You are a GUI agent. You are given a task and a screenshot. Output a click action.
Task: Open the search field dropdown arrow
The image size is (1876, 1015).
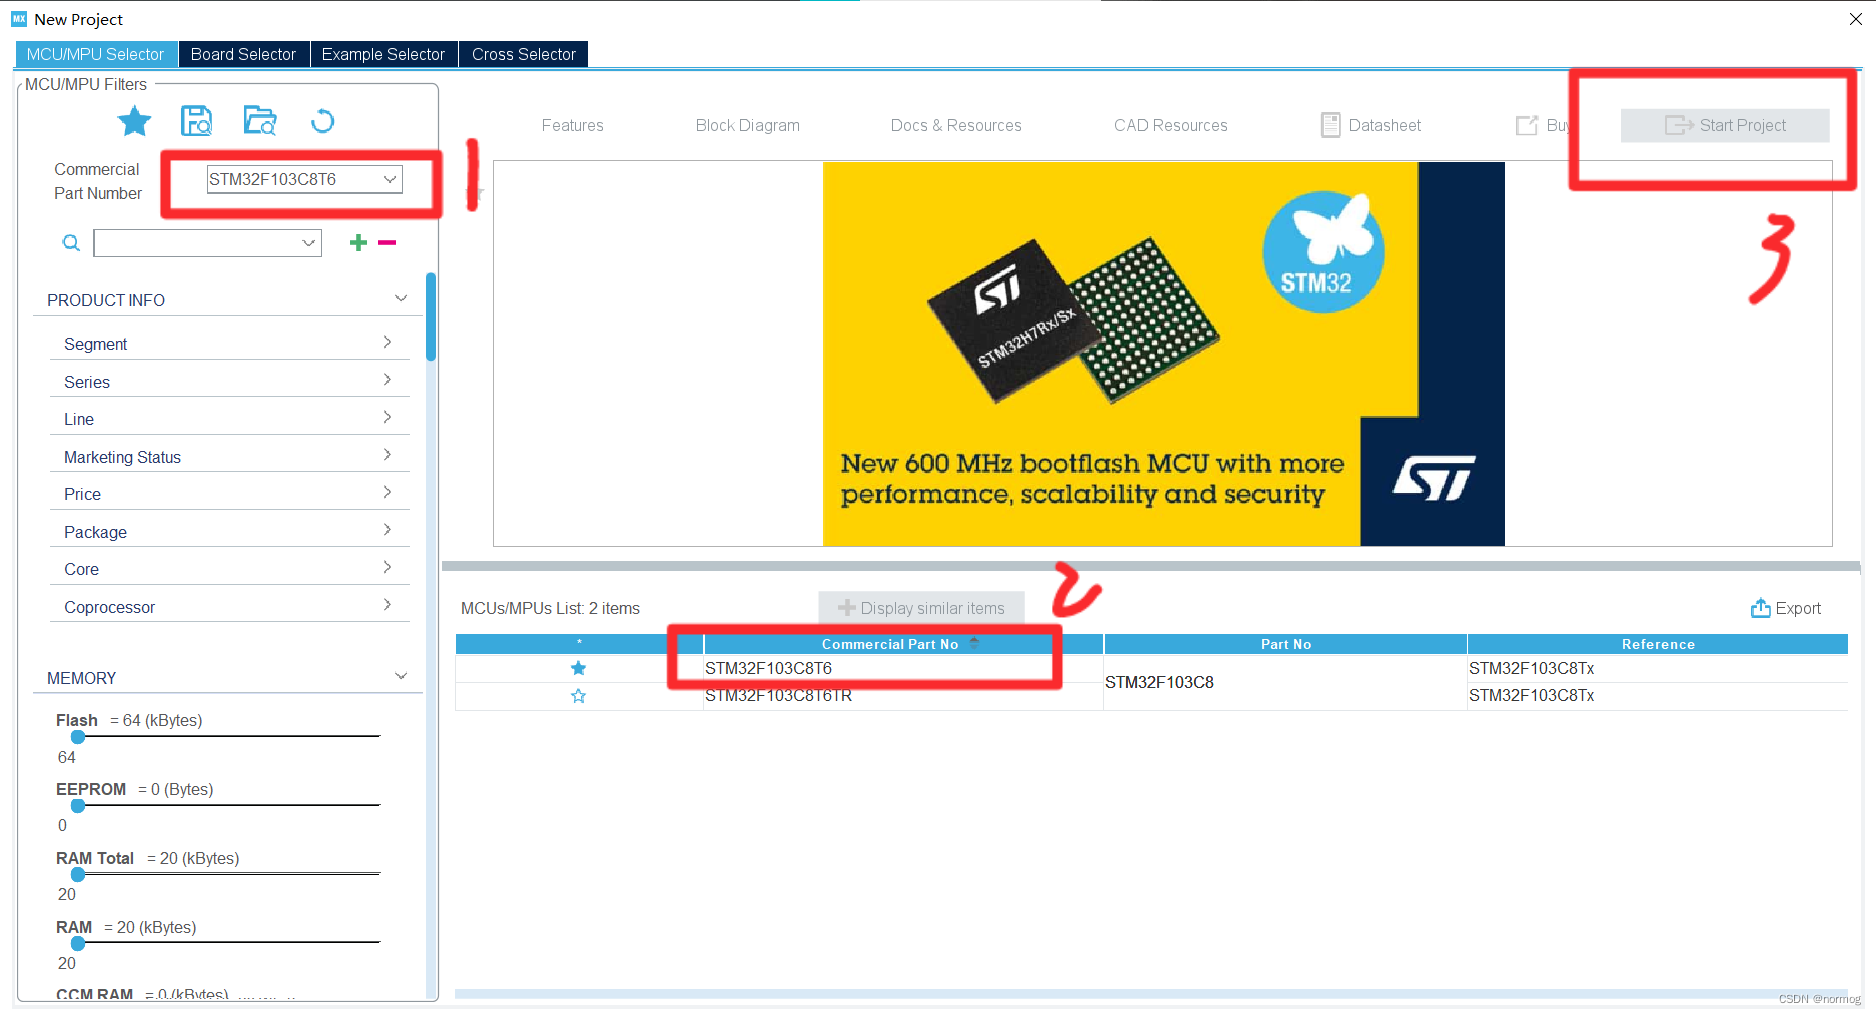click(x=308, y=243)
